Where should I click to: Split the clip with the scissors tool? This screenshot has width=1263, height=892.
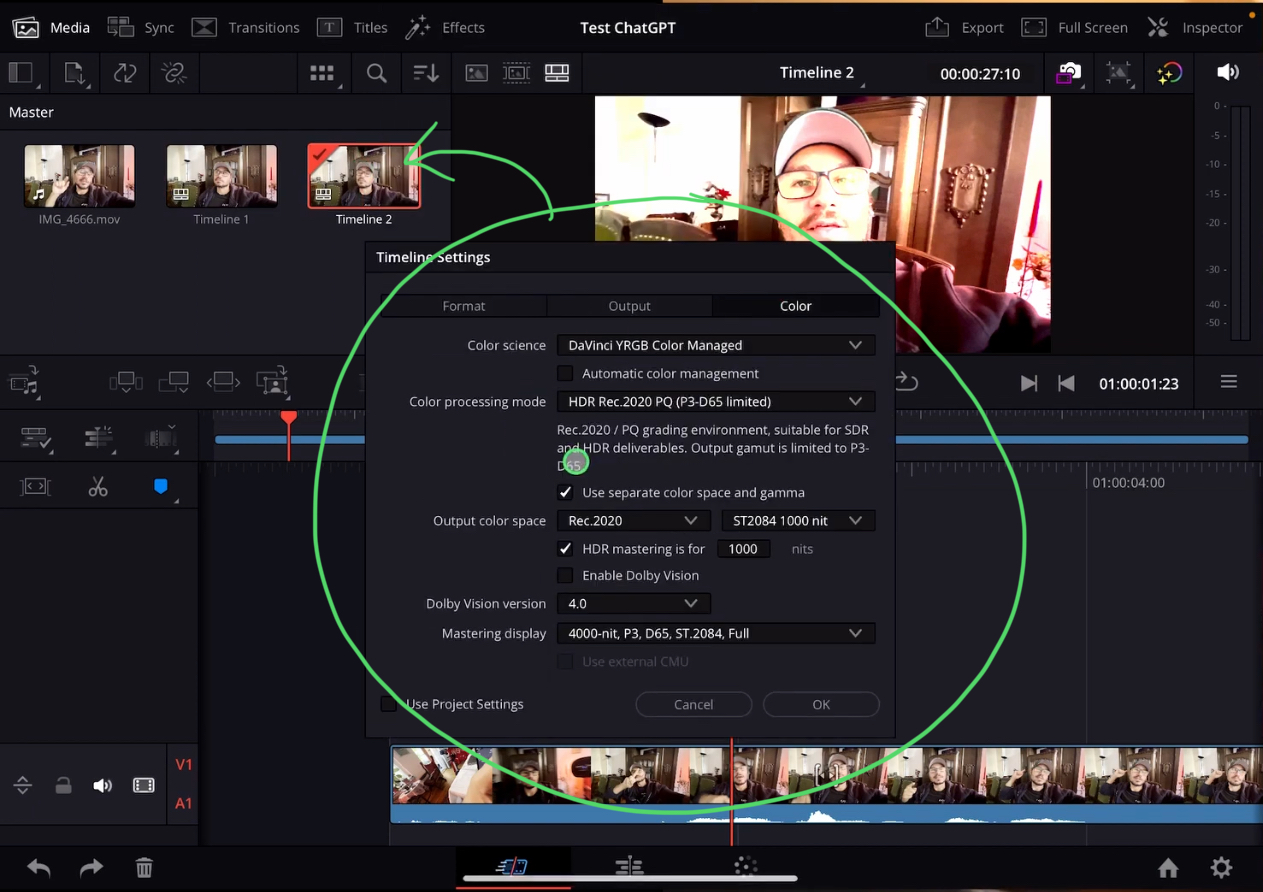97,486
